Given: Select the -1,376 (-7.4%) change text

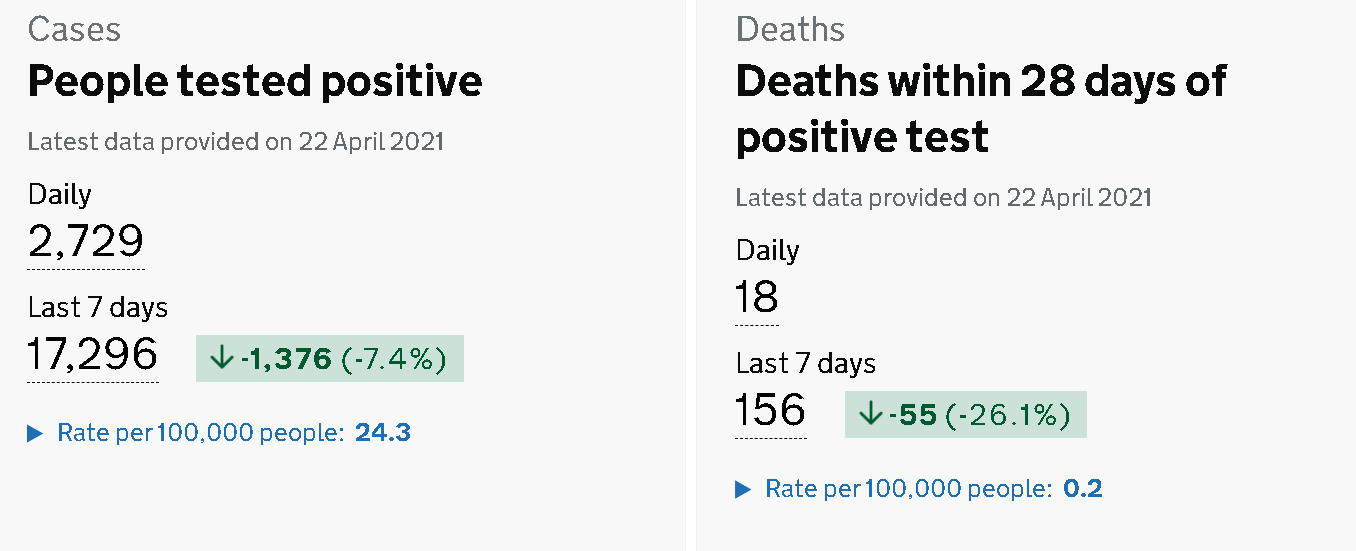Looking at the screenshot, I should (344, 359).
